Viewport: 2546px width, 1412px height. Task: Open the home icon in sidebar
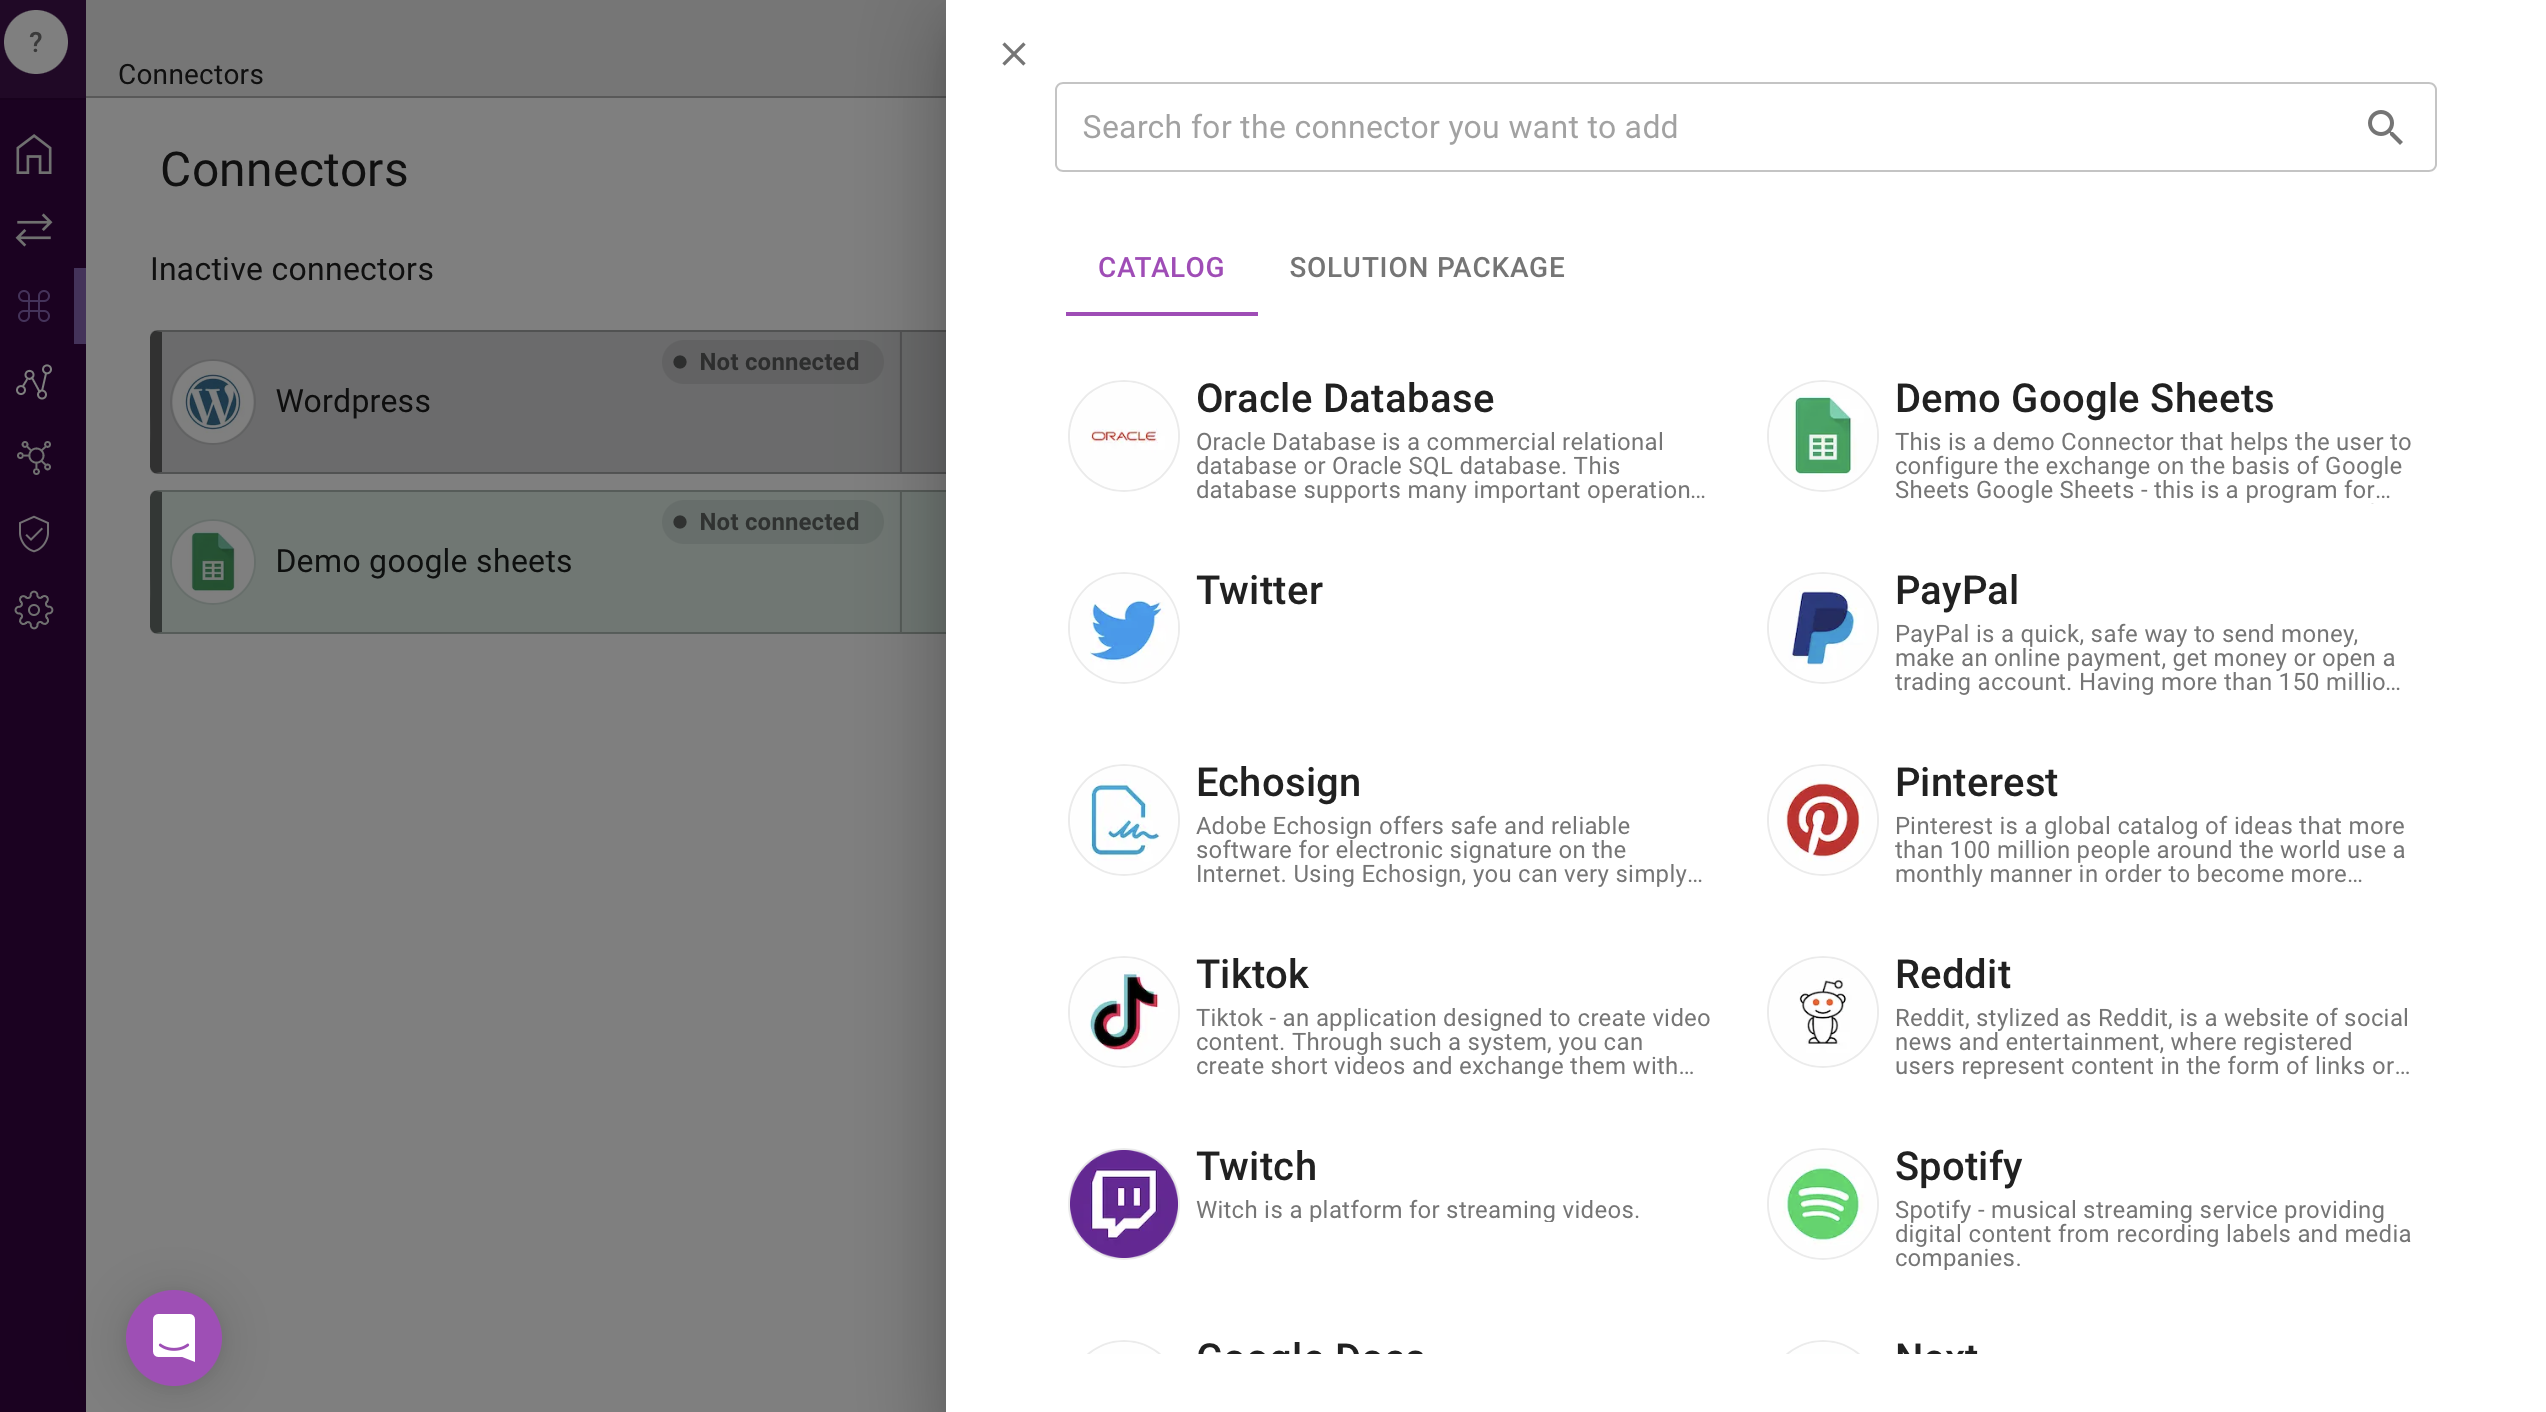click(34, 154)
